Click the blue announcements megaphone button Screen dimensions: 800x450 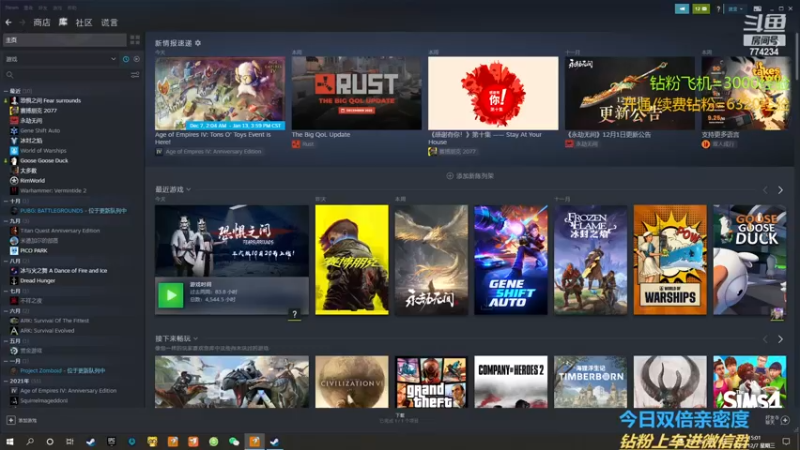pyautogui.click(x=682, y=9)
